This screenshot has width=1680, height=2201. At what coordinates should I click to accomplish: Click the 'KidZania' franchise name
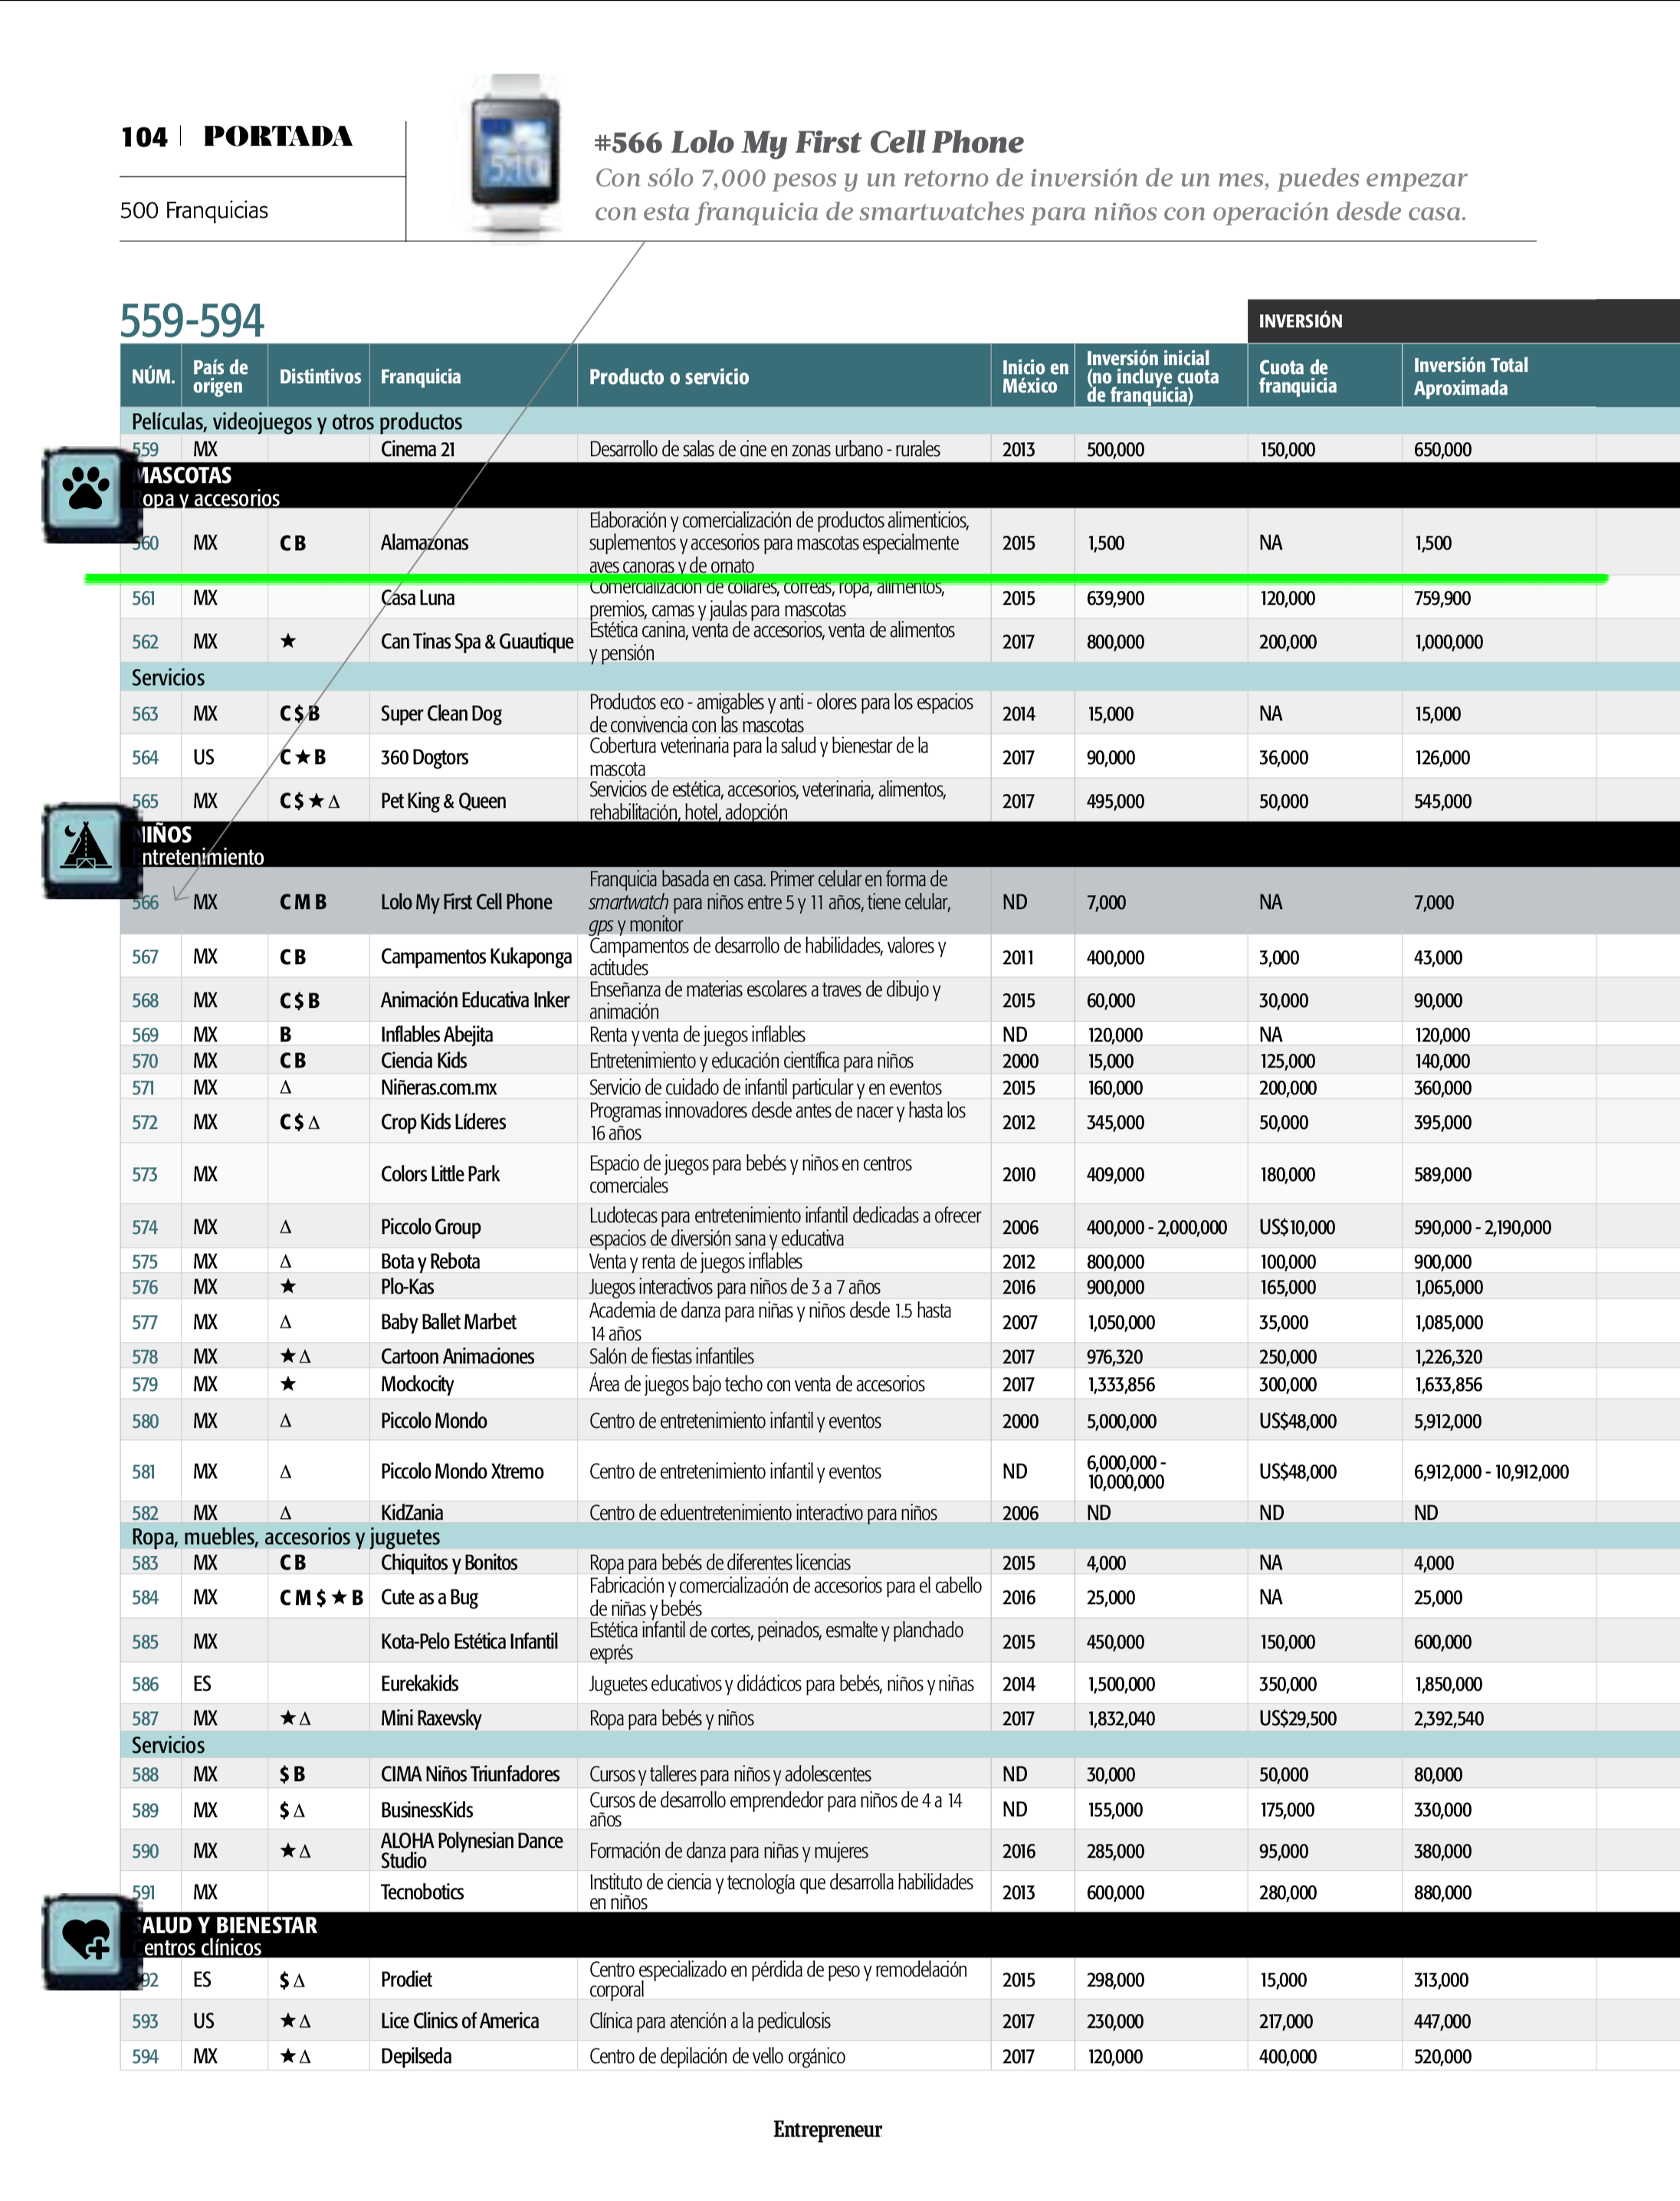point(411,1513)
